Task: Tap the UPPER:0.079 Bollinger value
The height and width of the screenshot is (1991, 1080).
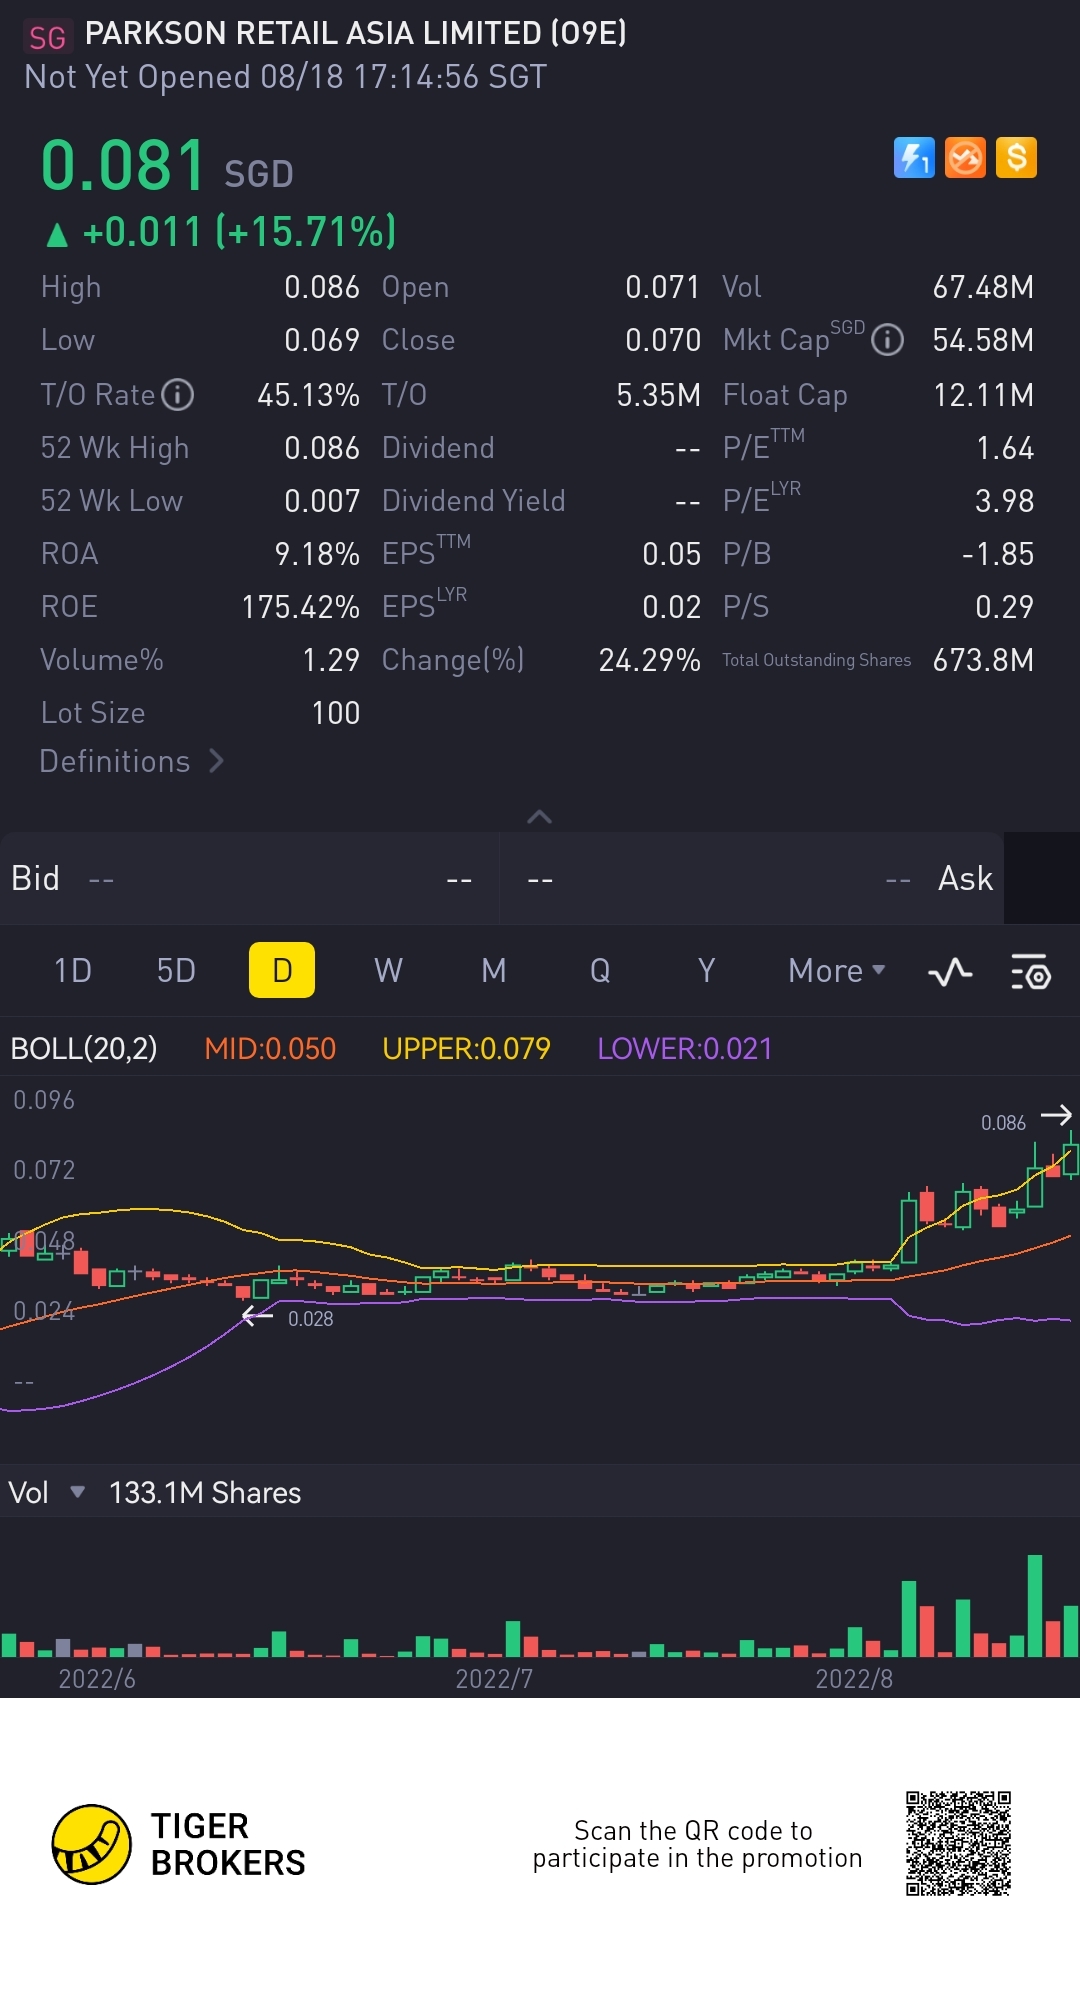Action: 466,1048
